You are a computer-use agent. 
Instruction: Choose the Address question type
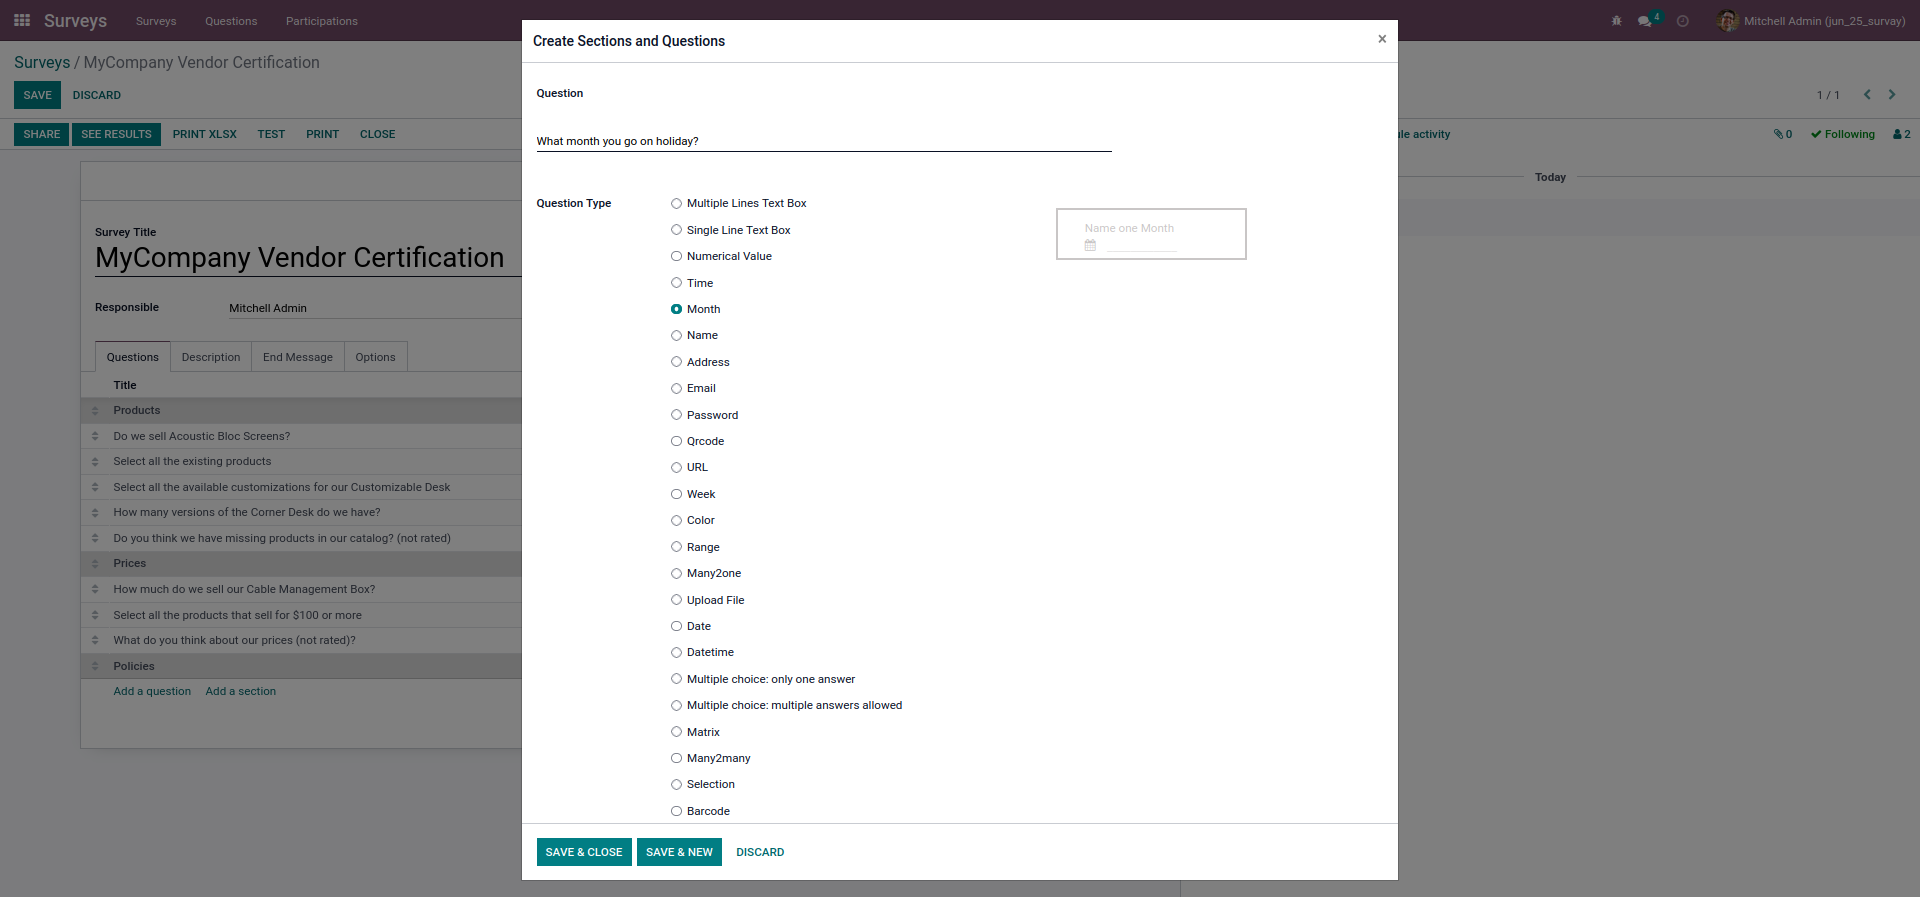tap(677, 362)
